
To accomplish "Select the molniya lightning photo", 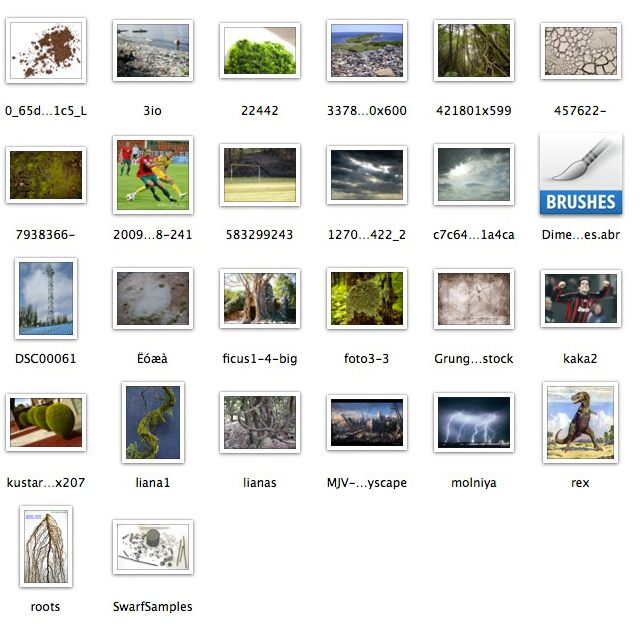I will [474, 422].
